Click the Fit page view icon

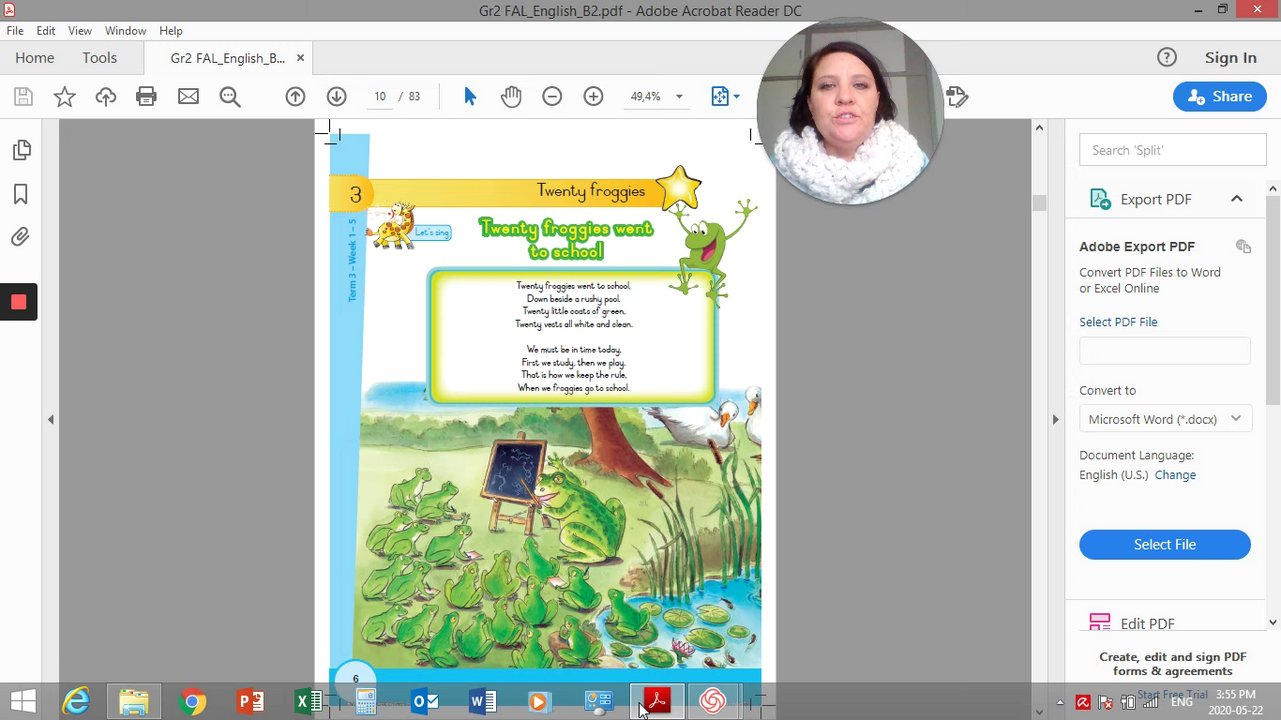tap(720, 97)
